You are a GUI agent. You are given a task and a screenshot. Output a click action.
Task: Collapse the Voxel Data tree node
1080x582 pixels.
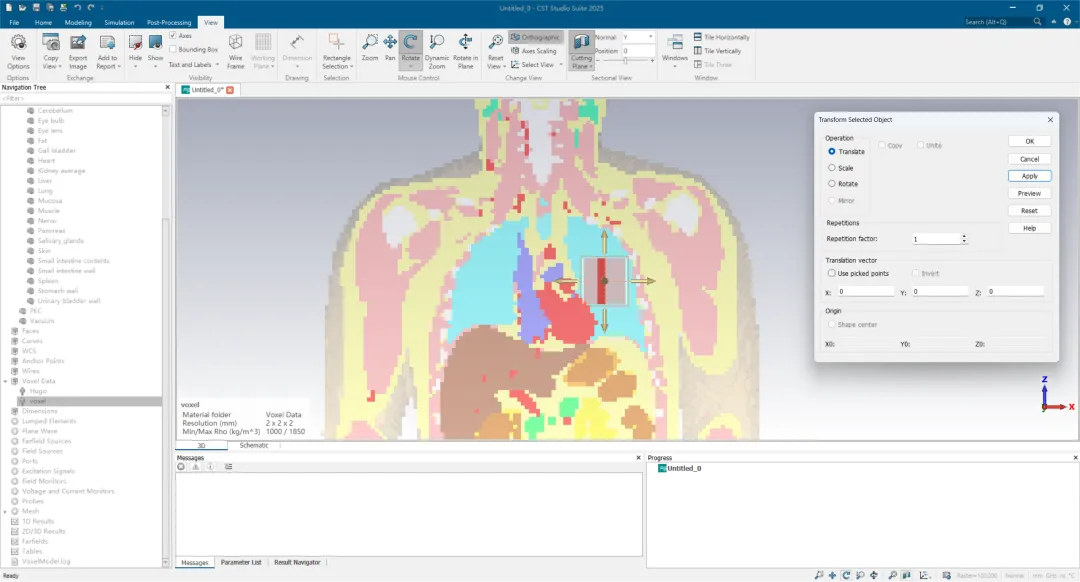[6, 381]
